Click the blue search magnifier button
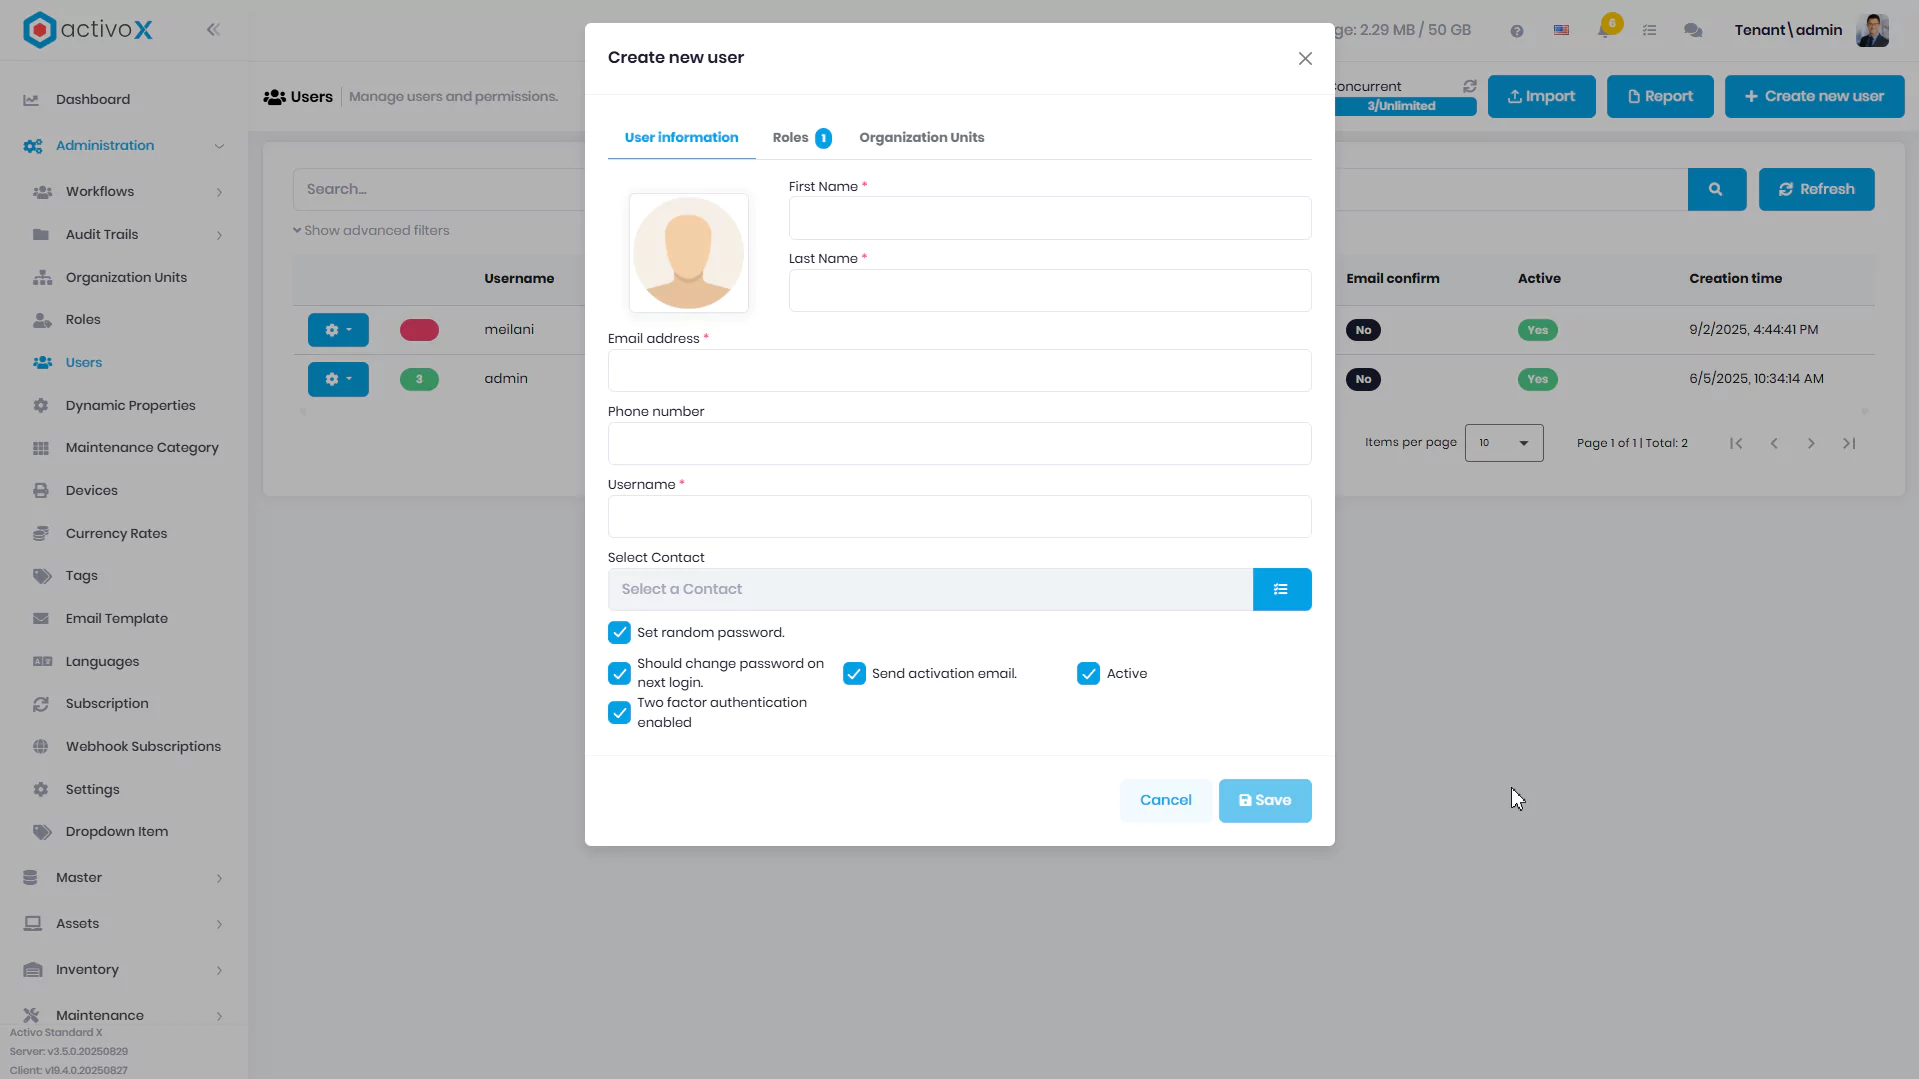The image size is (1919, 1079). click(x=1716, y=189)
